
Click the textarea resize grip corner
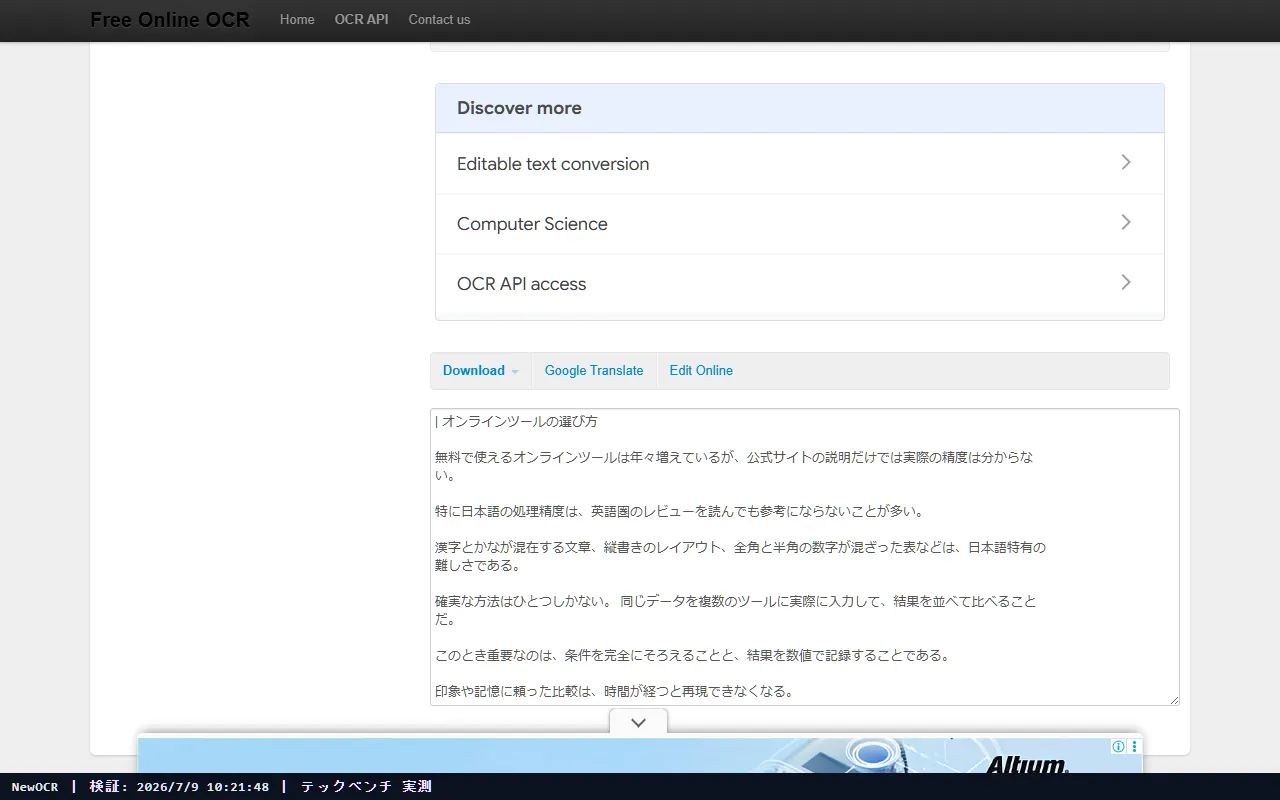(1173, 699)
